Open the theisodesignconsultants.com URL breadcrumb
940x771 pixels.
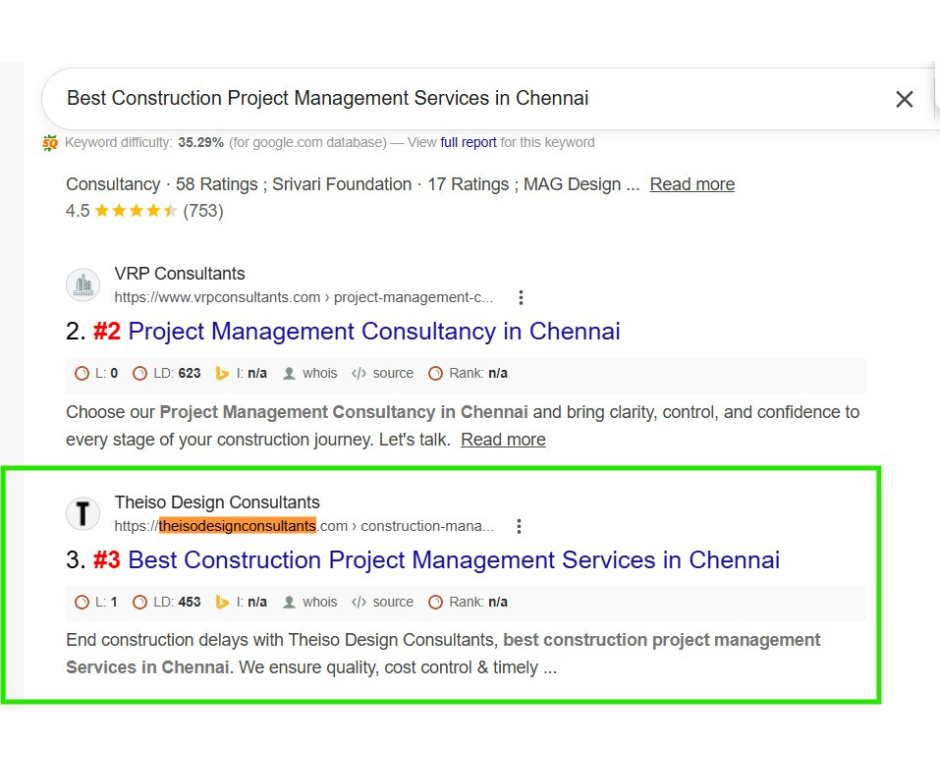pyautogui.click(x=304, y=526)
